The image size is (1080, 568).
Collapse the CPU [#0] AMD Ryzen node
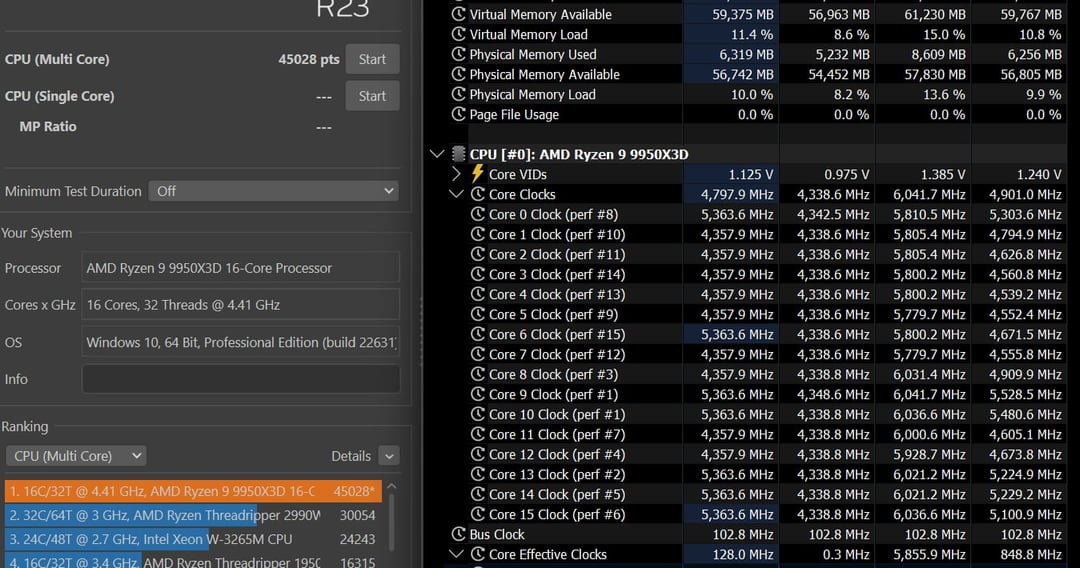437,154
